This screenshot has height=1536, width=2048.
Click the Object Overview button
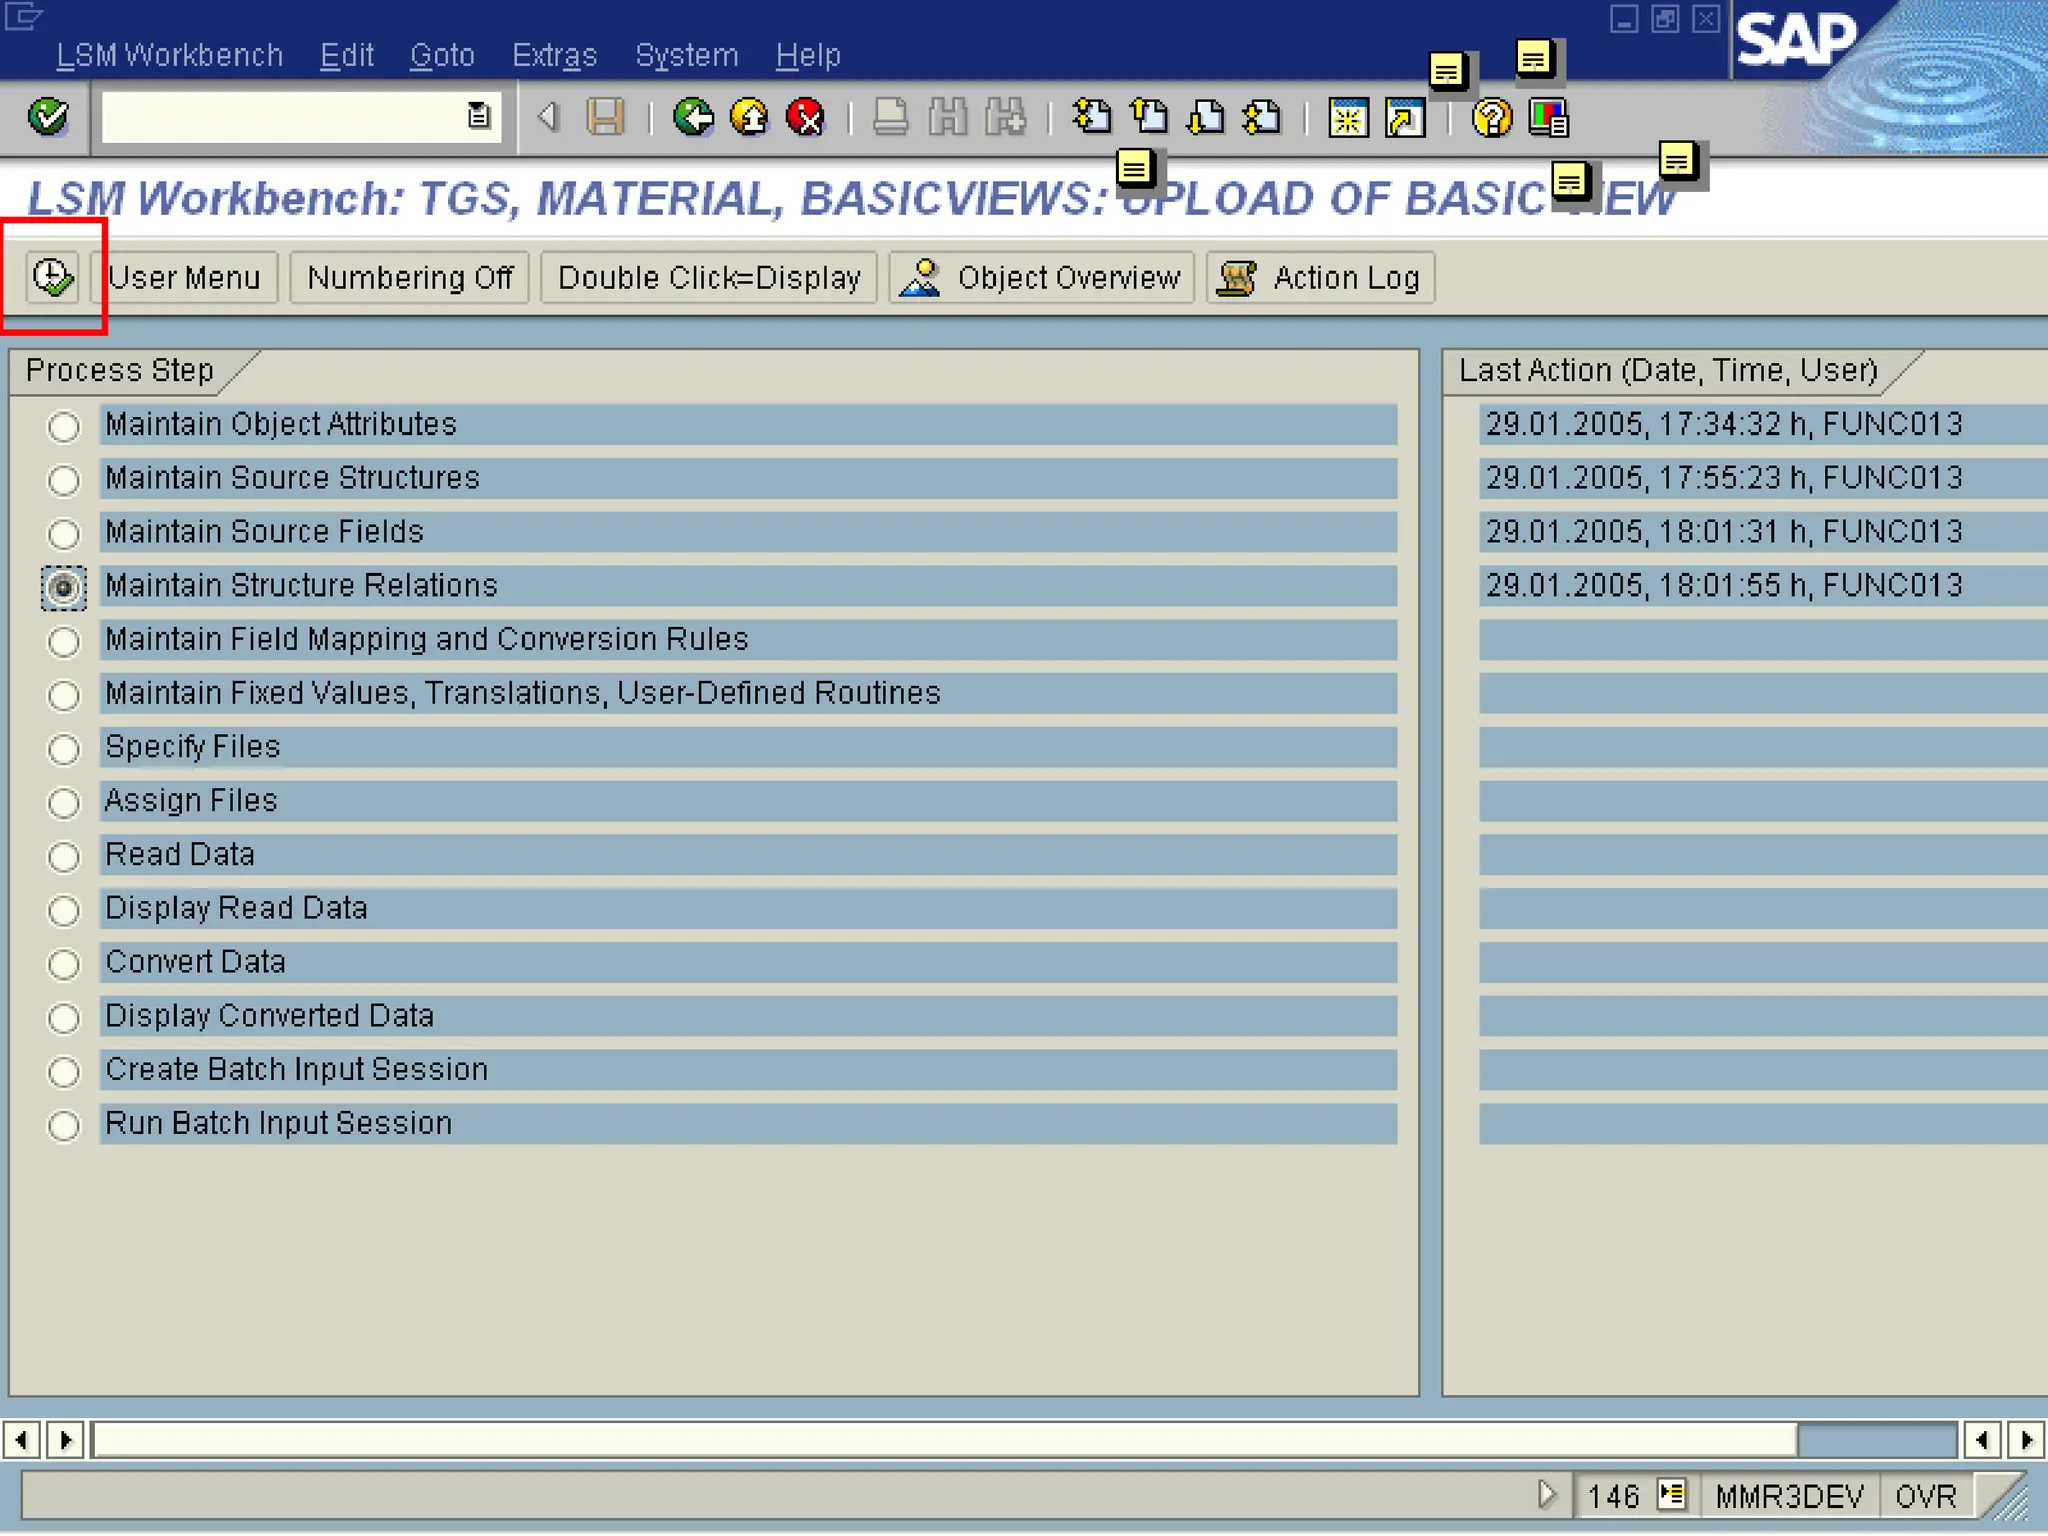pyautogui.click(x=1041, y=277)
